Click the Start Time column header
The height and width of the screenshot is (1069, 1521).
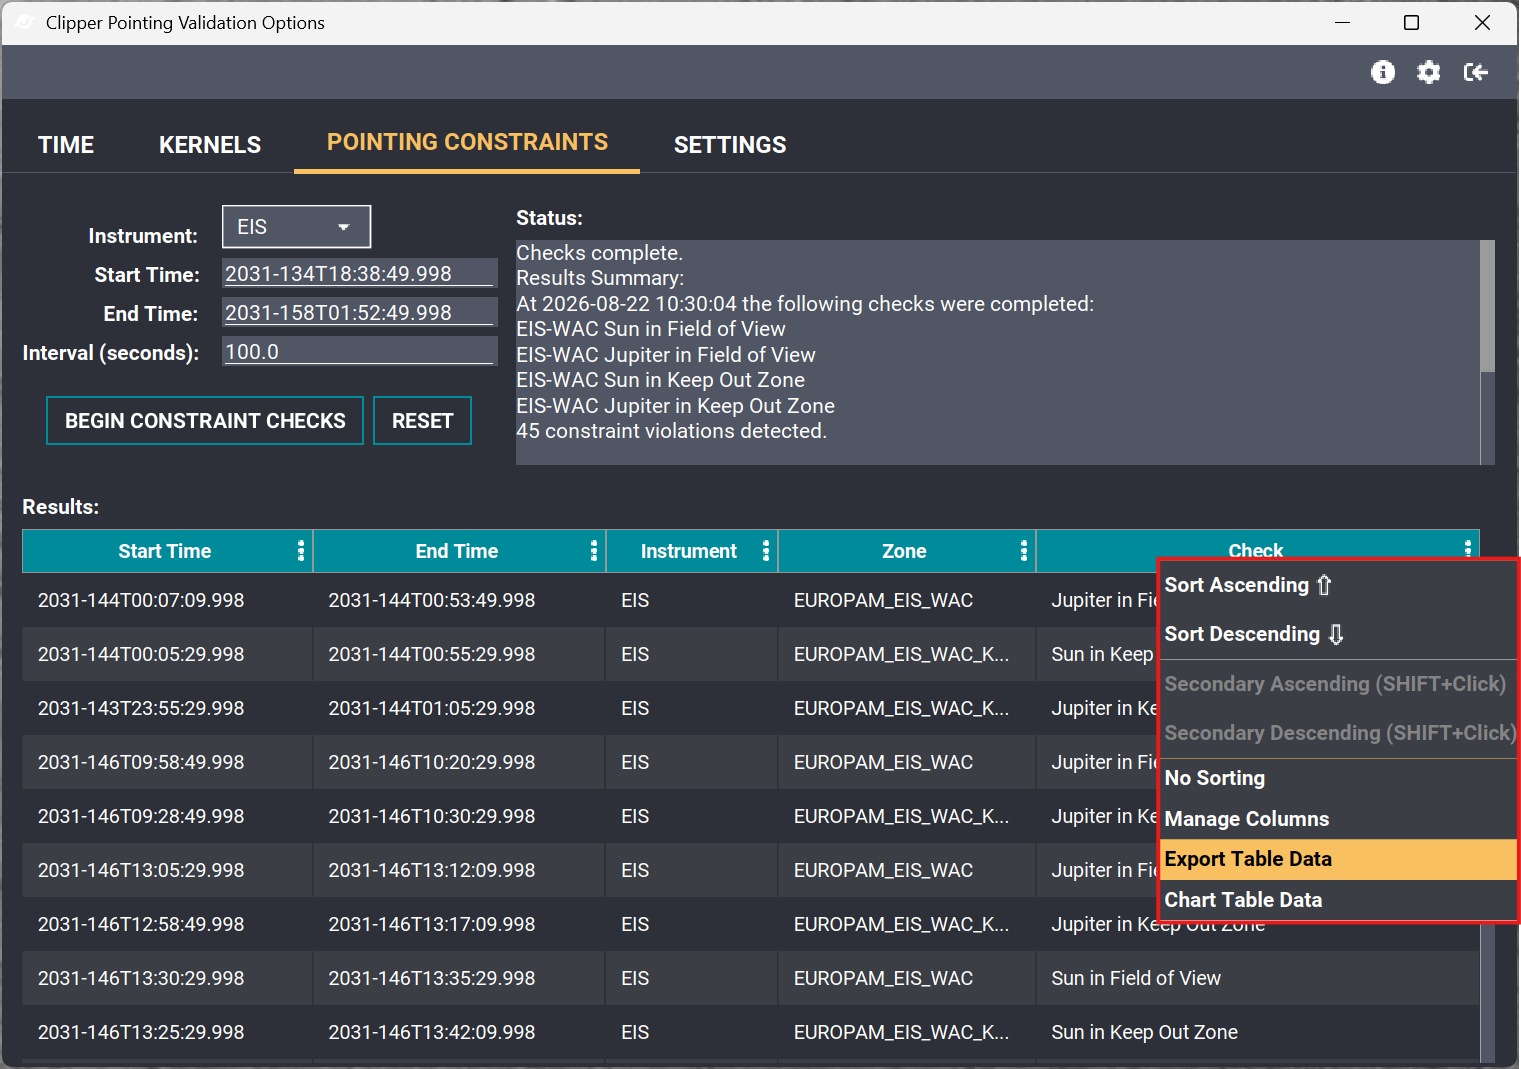pyautogui.click(x=165, y=551)
